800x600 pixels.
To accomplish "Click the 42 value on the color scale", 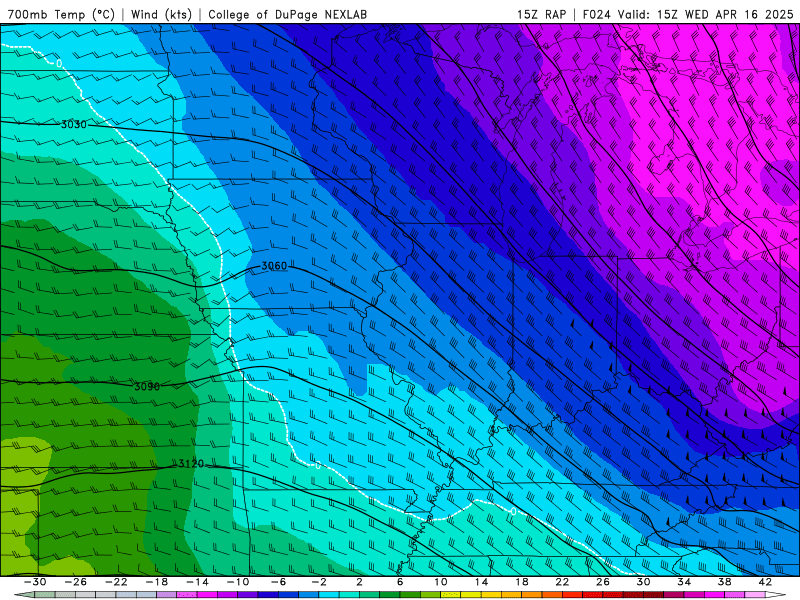I will point(765,582).
